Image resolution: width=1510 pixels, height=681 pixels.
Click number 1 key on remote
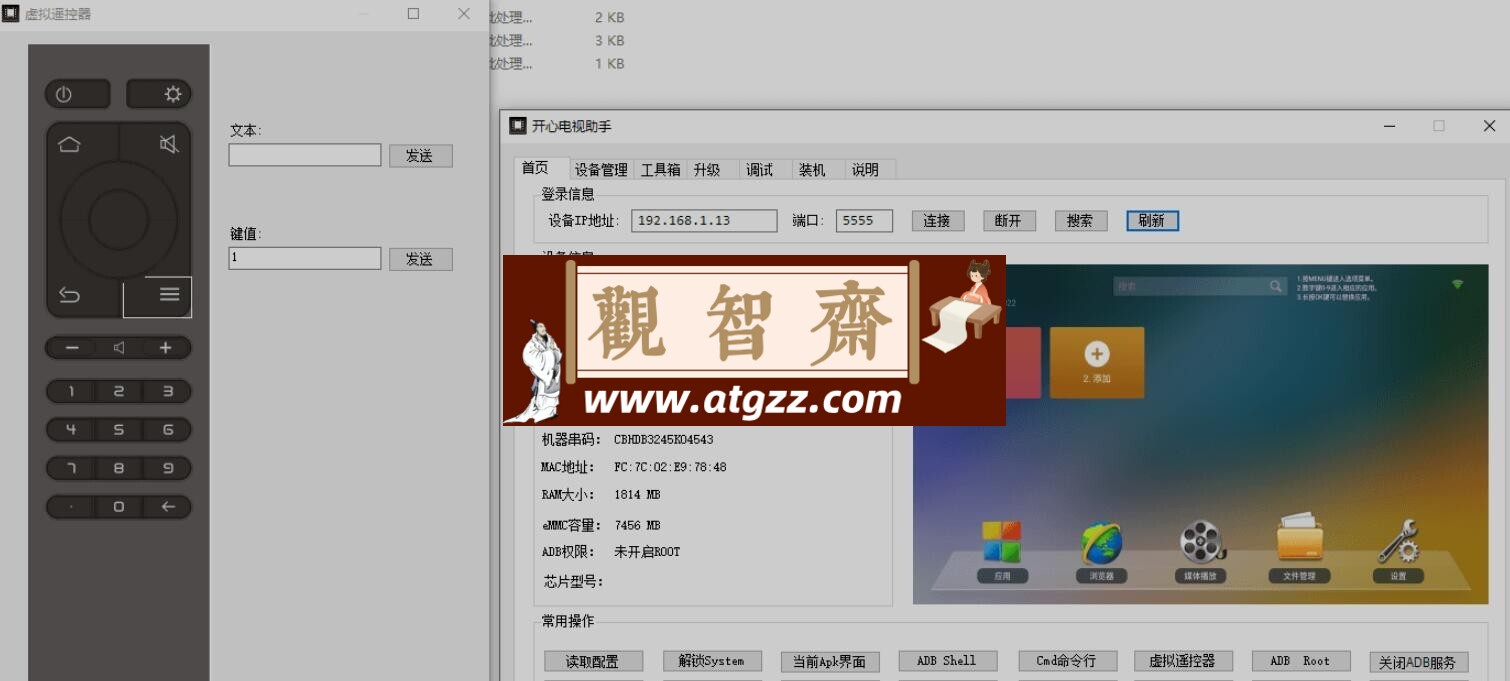pos(71,392)
